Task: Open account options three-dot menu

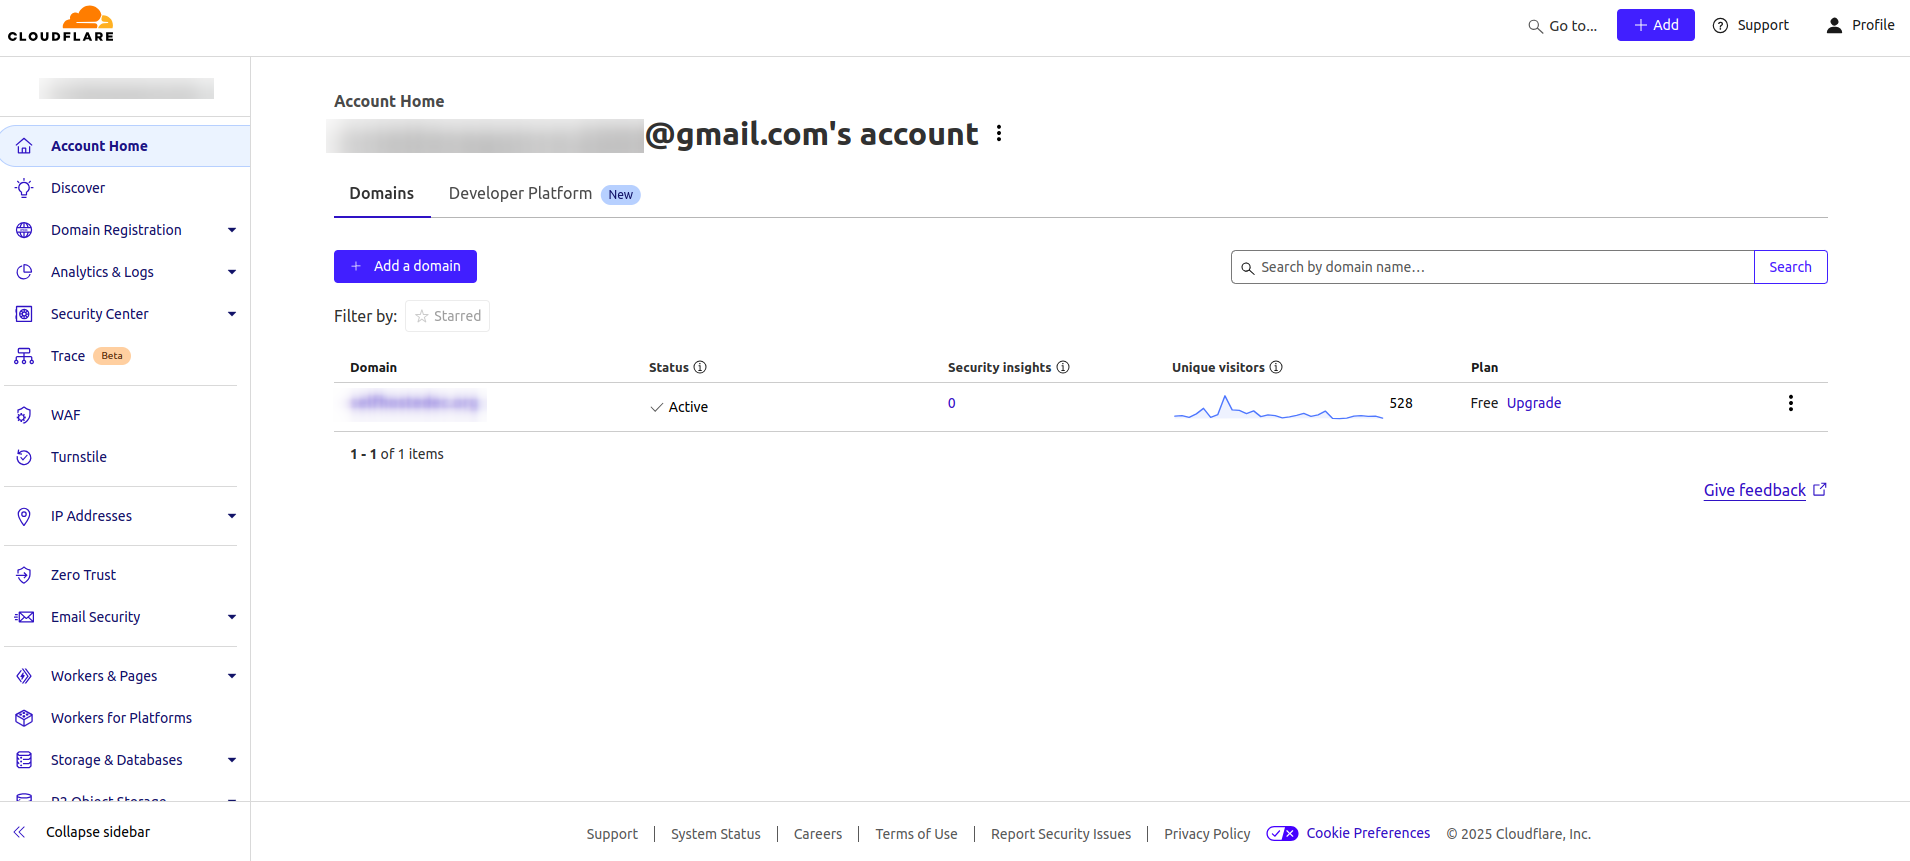Action: click(x=999, y=133)
